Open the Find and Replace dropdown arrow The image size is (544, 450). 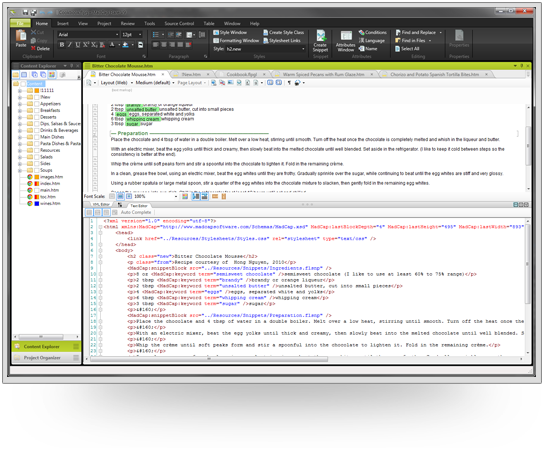[x=441, y=32]
